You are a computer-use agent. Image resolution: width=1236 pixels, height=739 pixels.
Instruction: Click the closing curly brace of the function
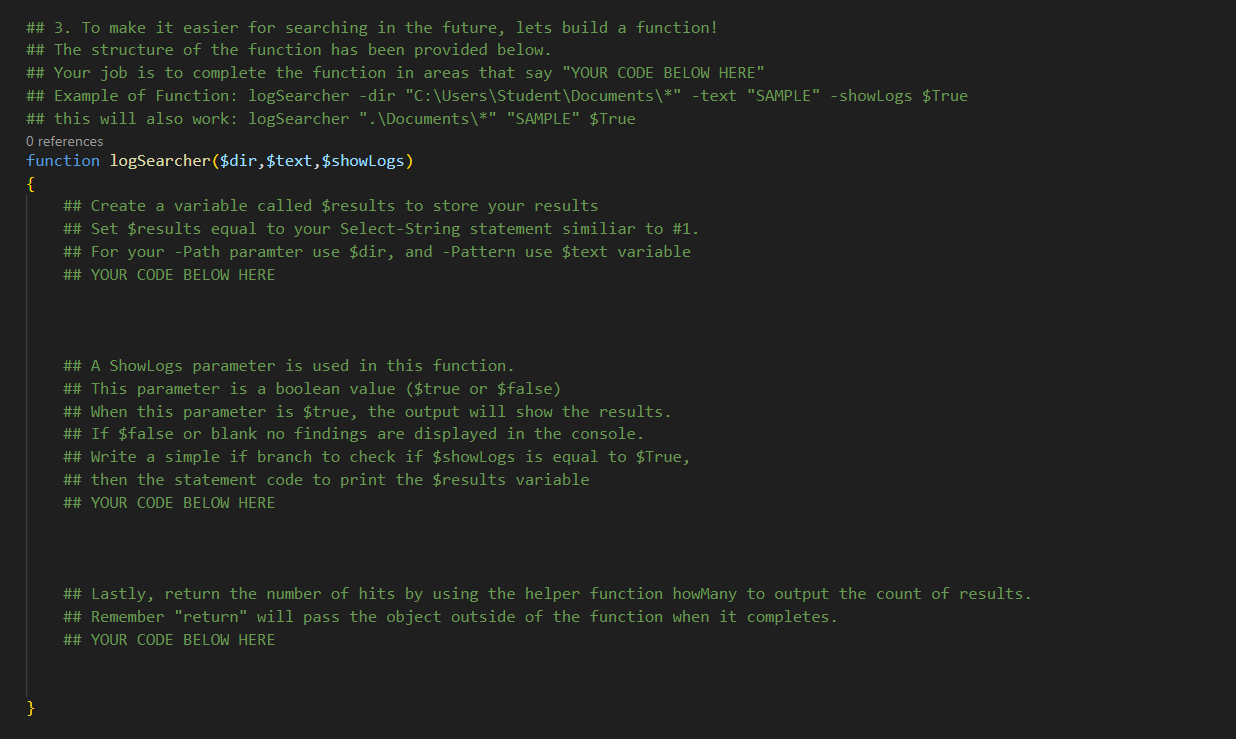(x=31, y=707)
